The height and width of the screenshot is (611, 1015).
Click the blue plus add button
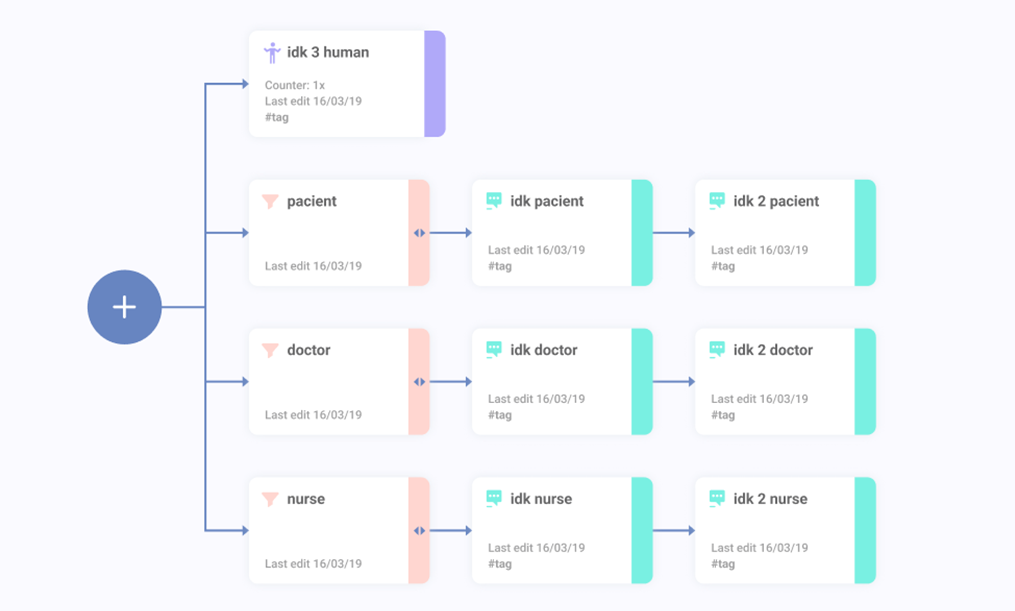click(x=124, y=307)
